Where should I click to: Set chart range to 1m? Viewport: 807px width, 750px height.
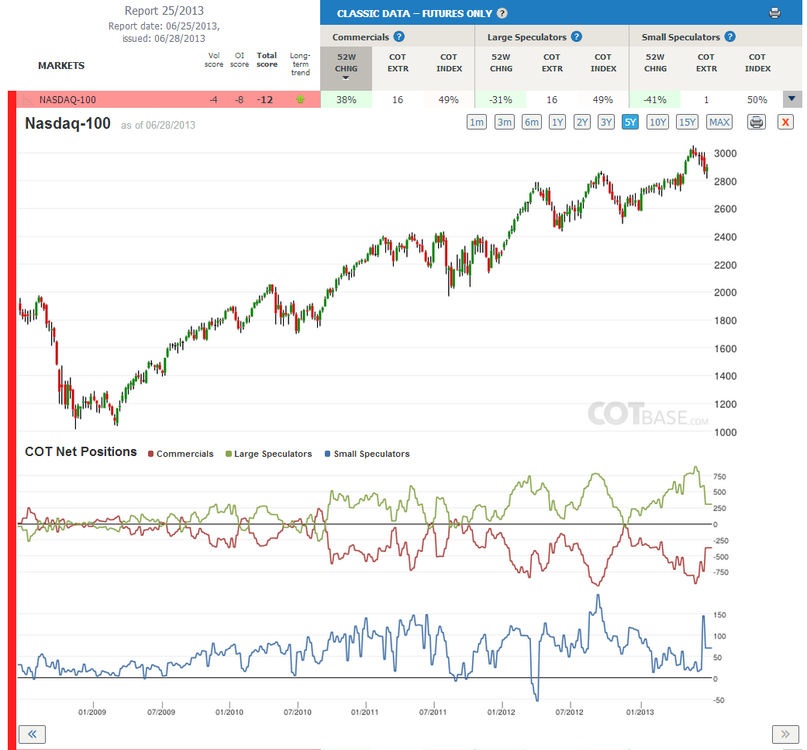pyautogui.click(x=477, y=122)
